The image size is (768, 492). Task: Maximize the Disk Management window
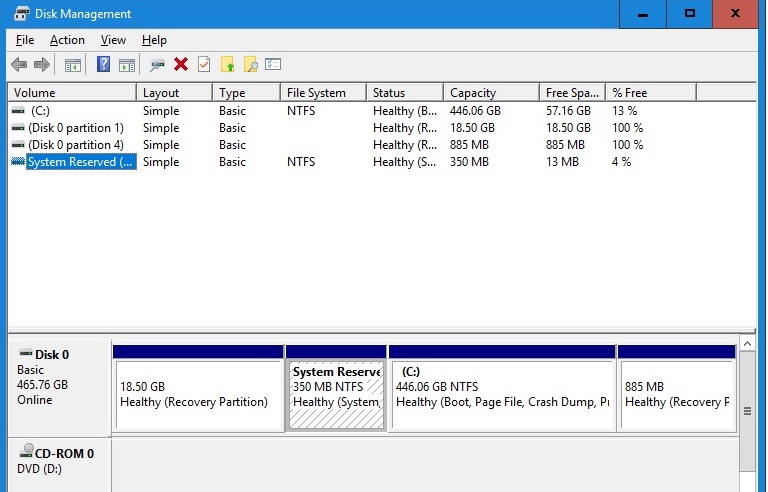click(690, 14)
